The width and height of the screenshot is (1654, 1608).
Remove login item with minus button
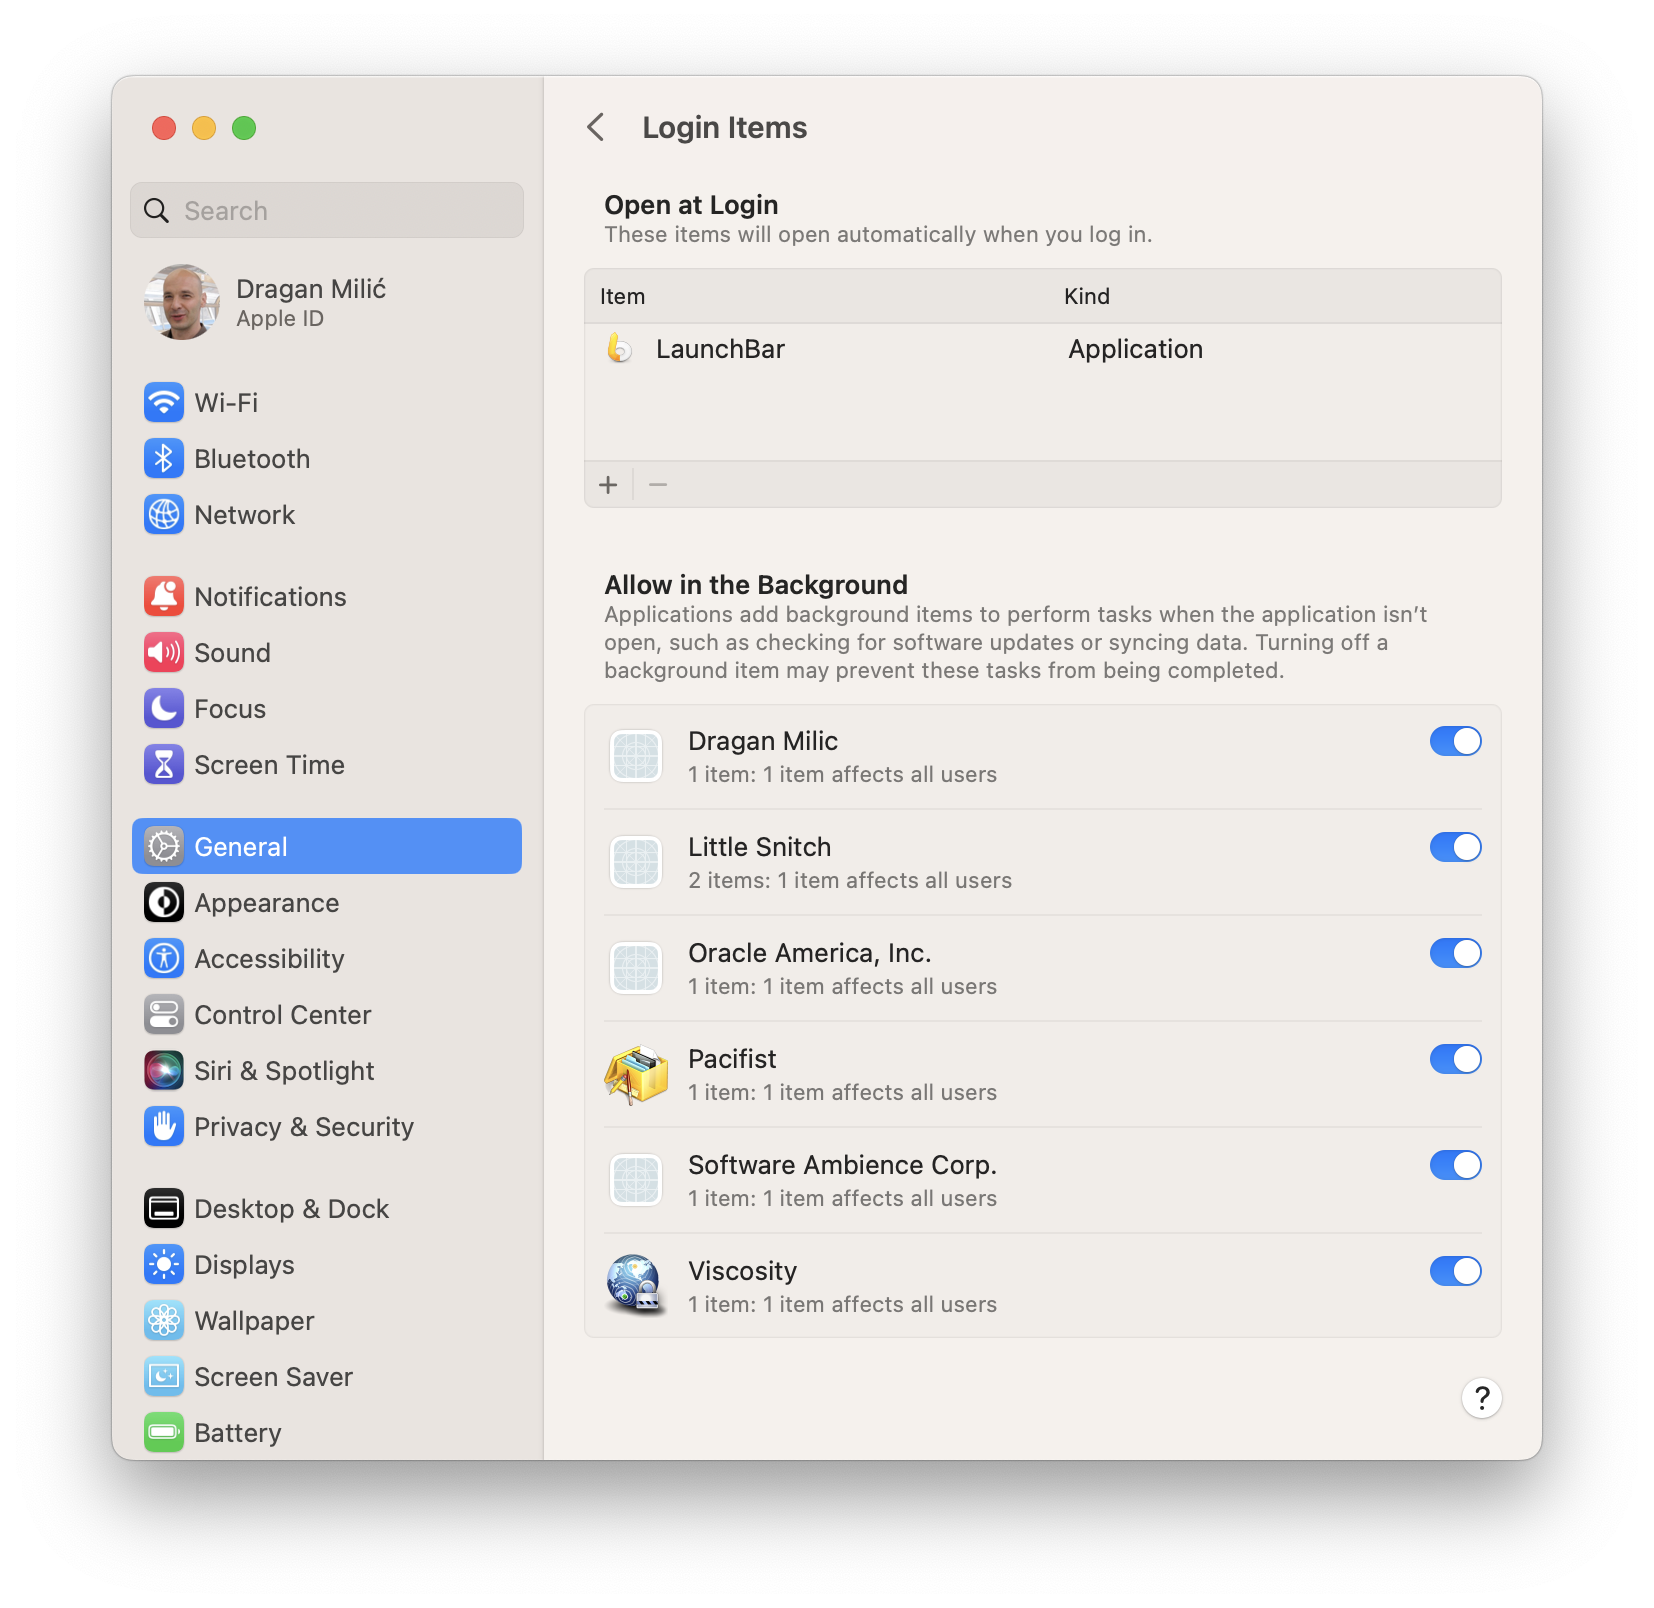[x=658, y=485]
